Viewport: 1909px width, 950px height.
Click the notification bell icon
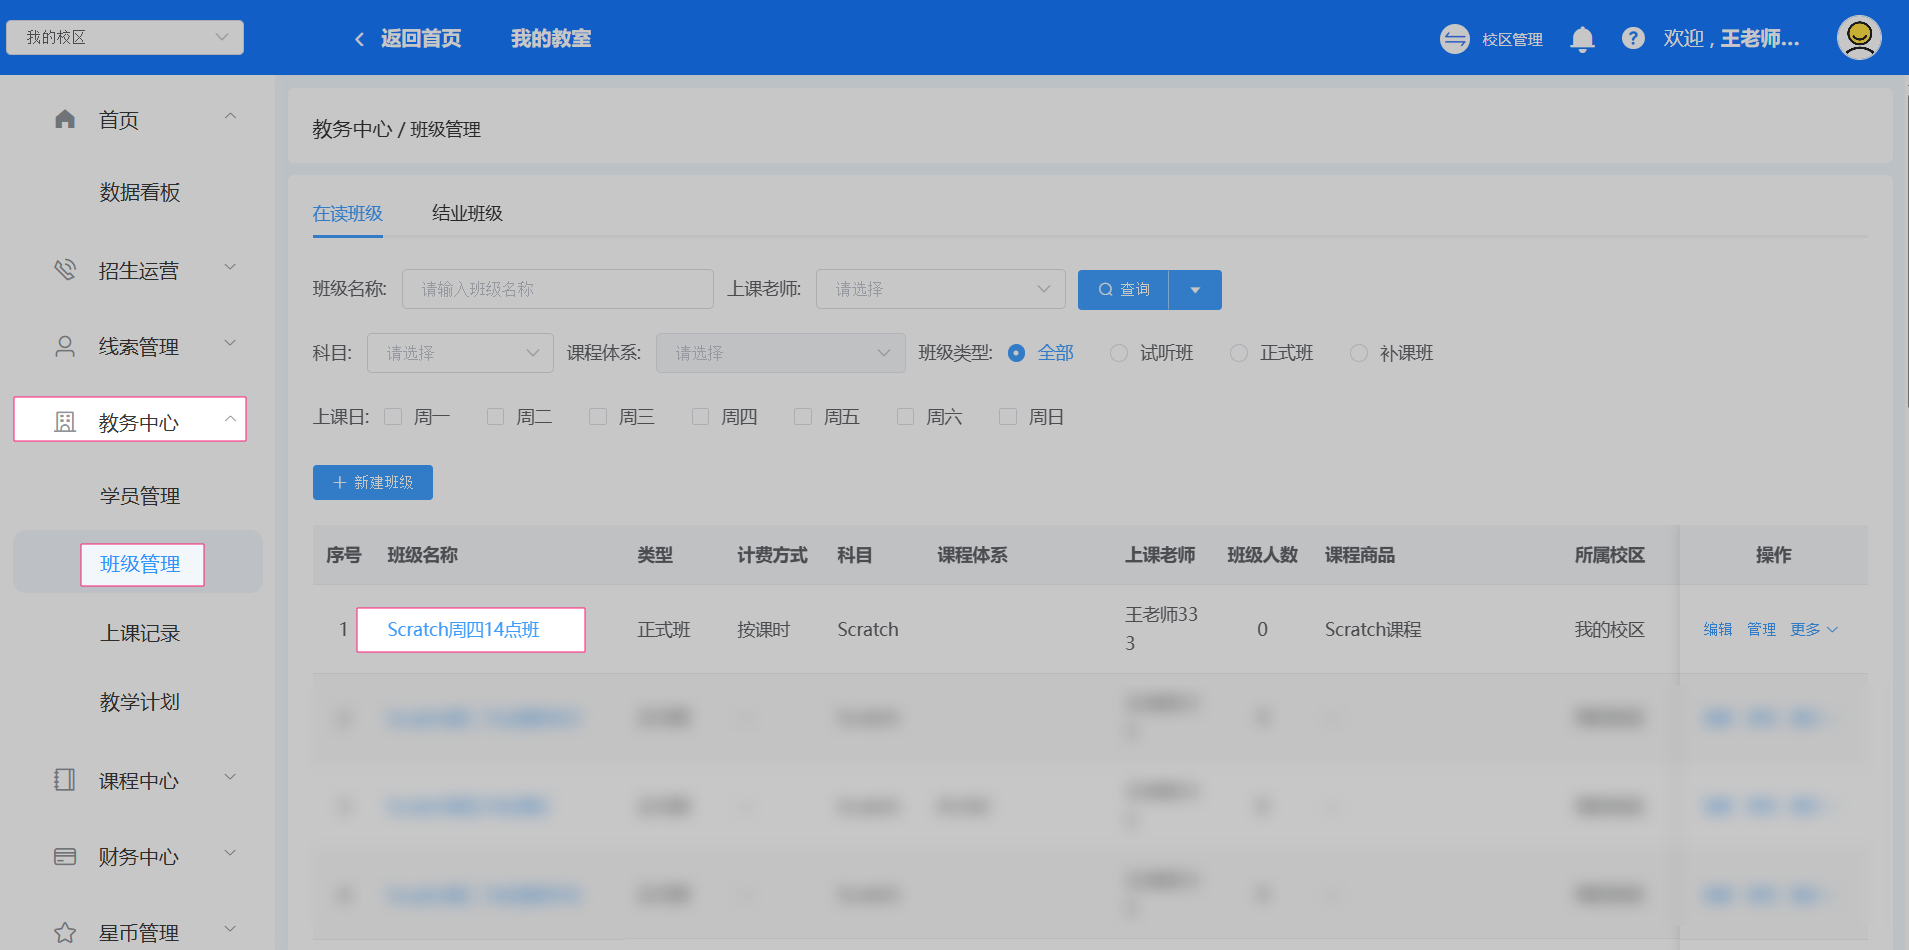point(1581,39)
